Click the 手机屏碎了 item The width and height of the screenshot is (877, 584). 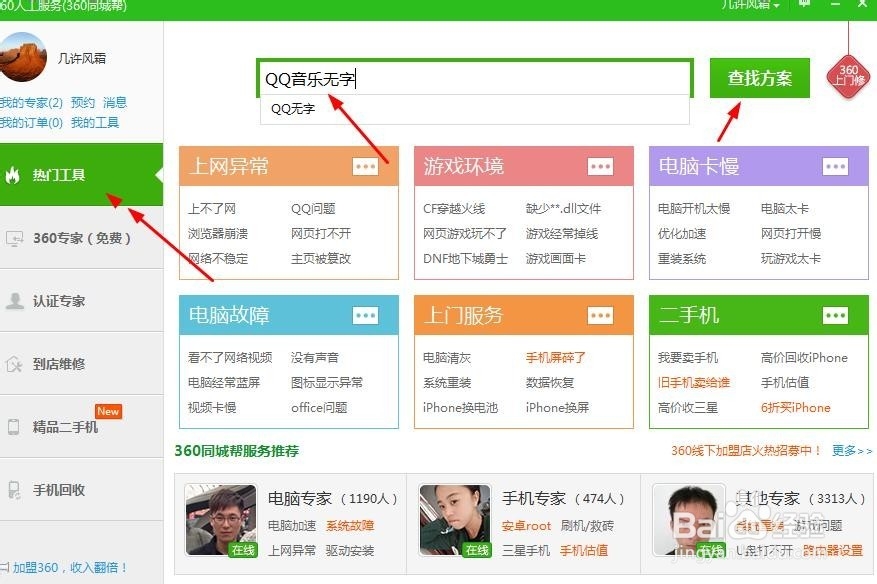[556, 357]
